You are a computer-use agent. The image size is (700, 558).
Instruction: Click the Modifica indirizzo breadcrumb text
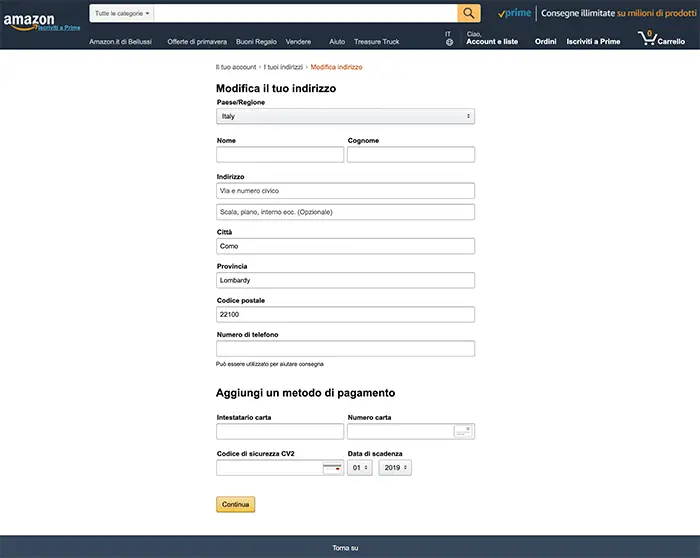tap(337, 67)
